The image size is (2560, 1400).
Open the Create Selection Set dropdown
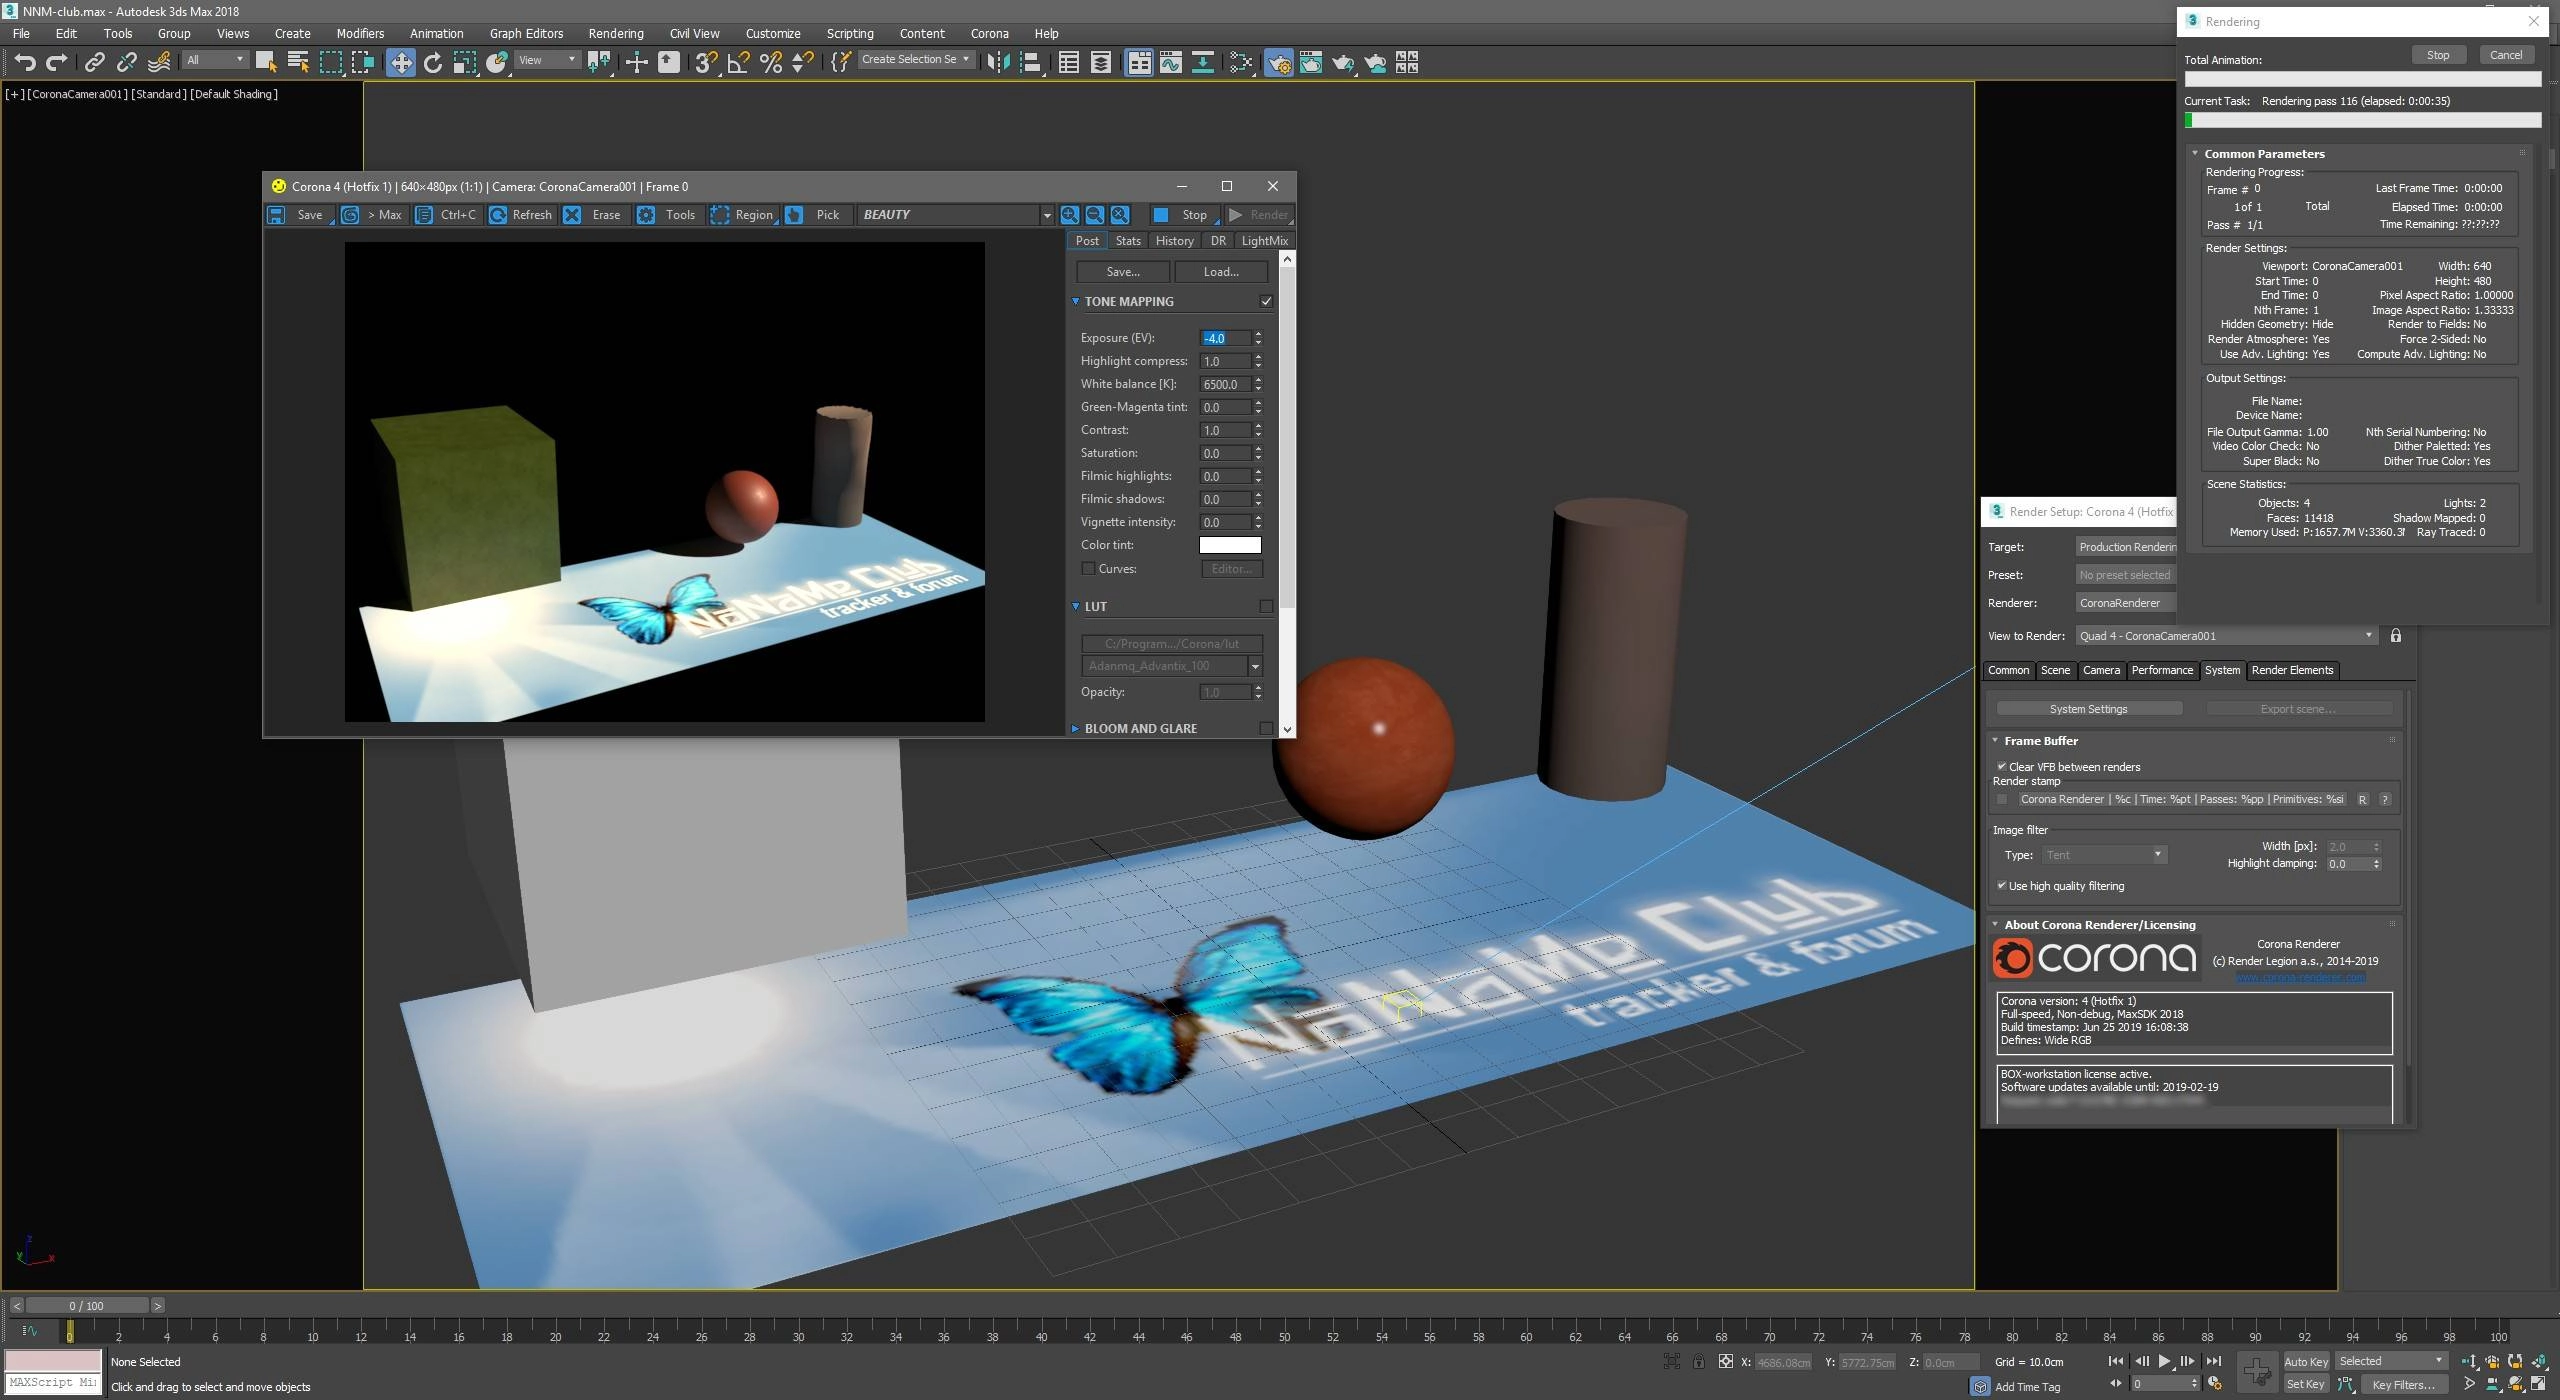tap(916, 60)
